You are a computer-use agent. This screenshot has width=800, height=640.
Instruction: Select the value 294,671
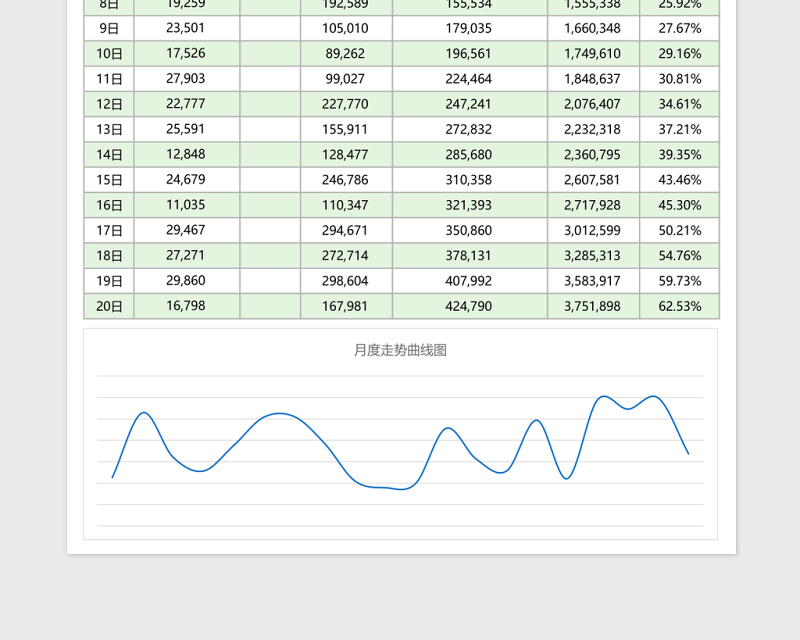[x=346, y=230]
